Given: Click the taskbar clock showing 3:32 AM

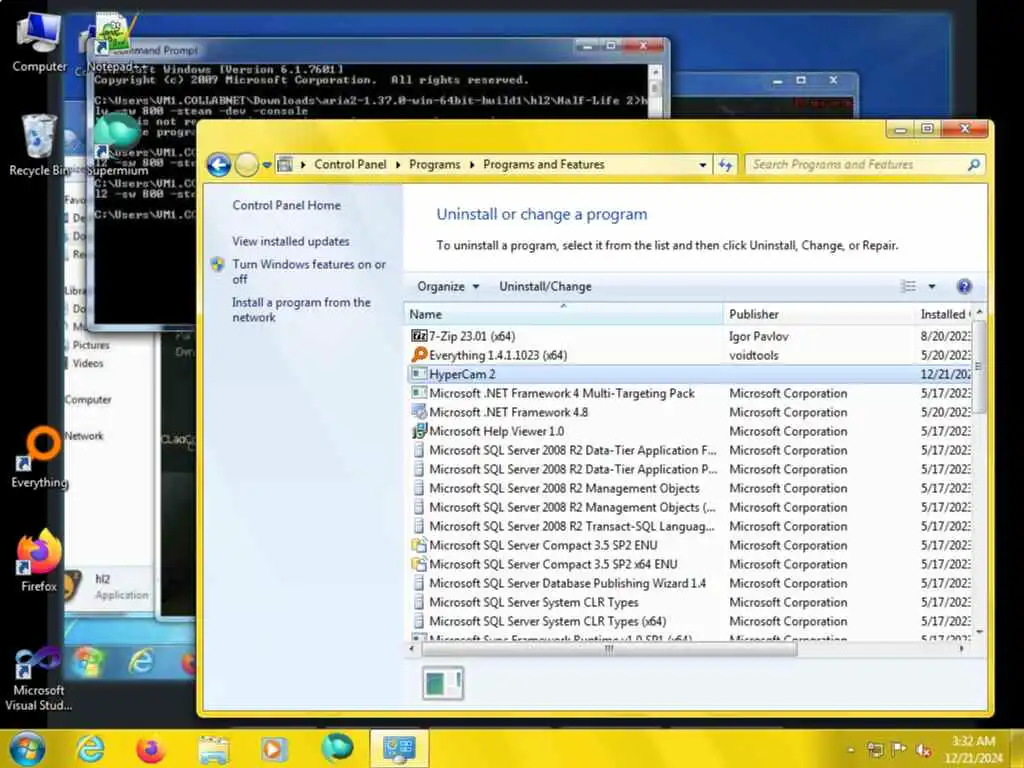Looking at the screenshot, I should tap(973, 749).
